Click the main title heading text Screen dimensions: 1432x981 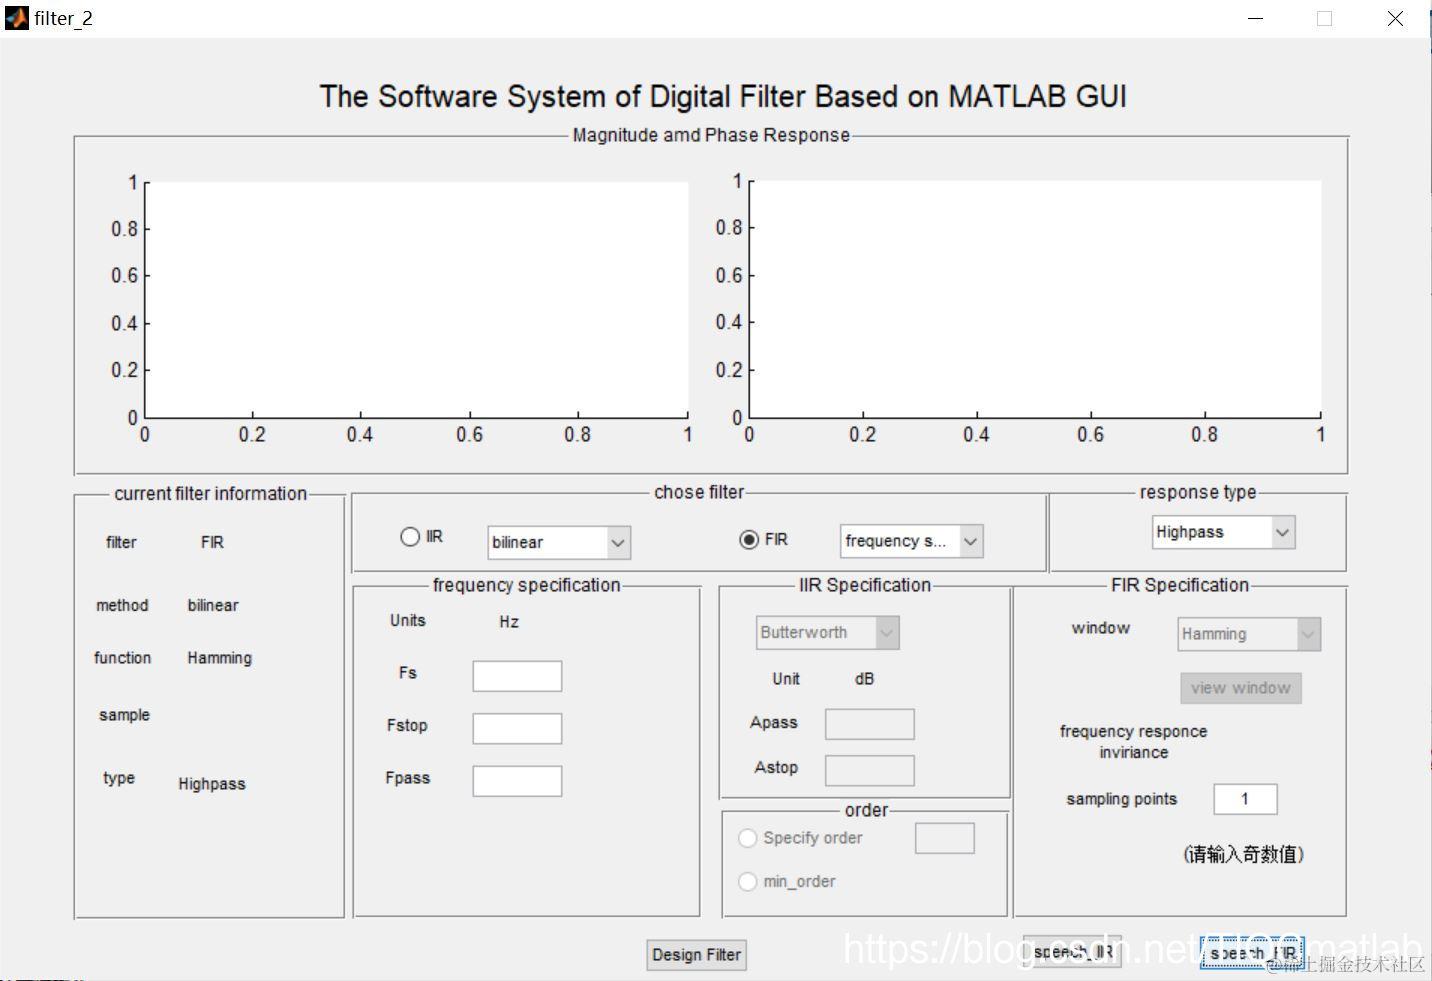[x=723, y=96]
